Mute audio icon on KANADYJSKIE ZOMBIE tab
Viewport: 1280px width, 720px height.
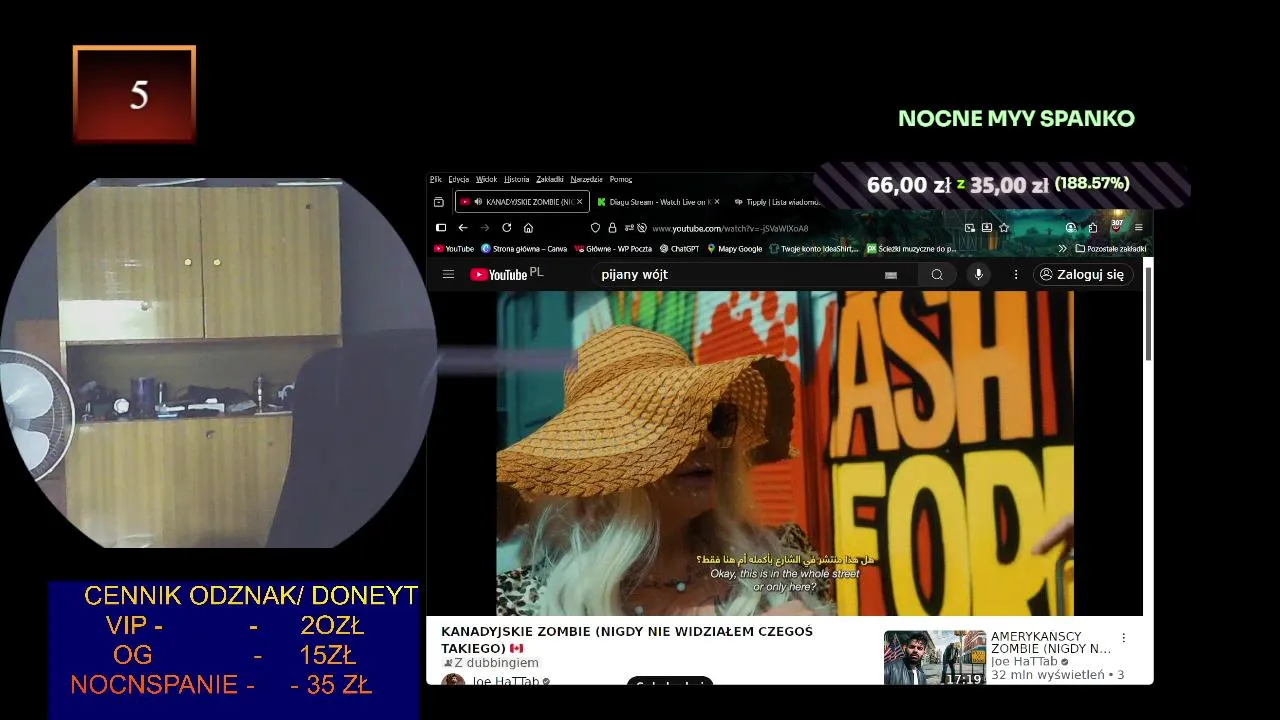click(x=478, y=202)
